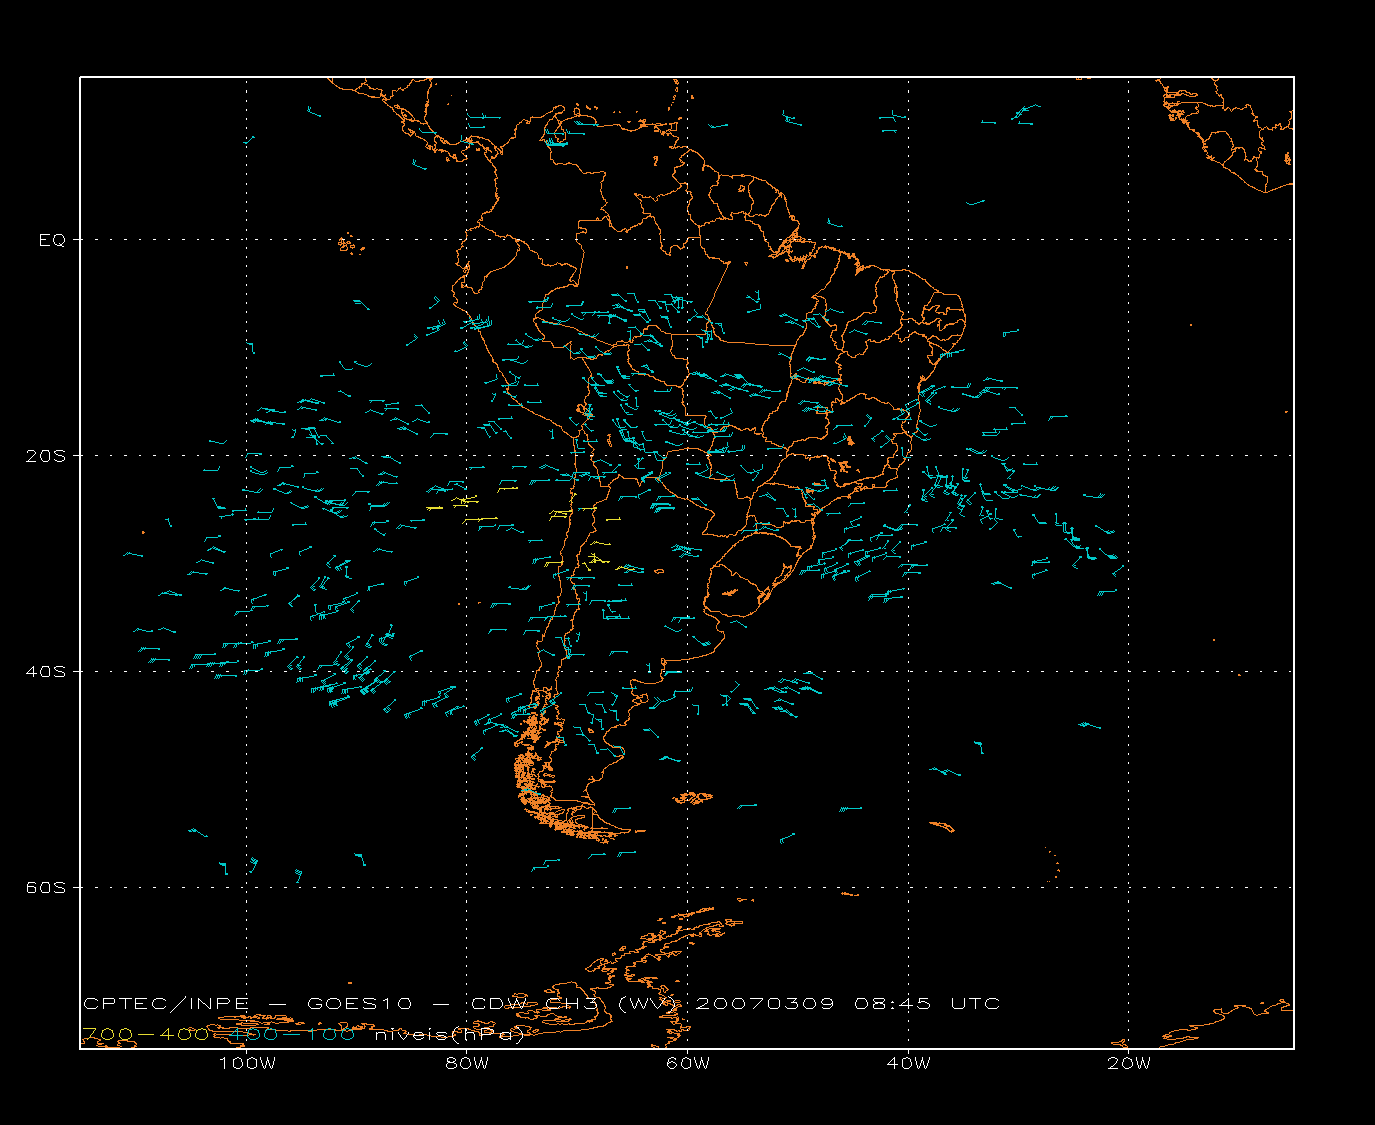
Task: Click the 08:45 UTC time label
Action: 927,1004
